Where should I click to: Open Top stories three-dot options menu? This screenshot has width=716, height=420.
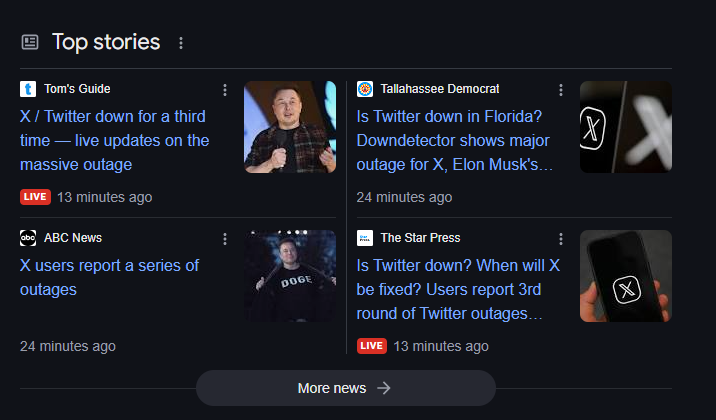pyautogui.click(x=181, y=43)
